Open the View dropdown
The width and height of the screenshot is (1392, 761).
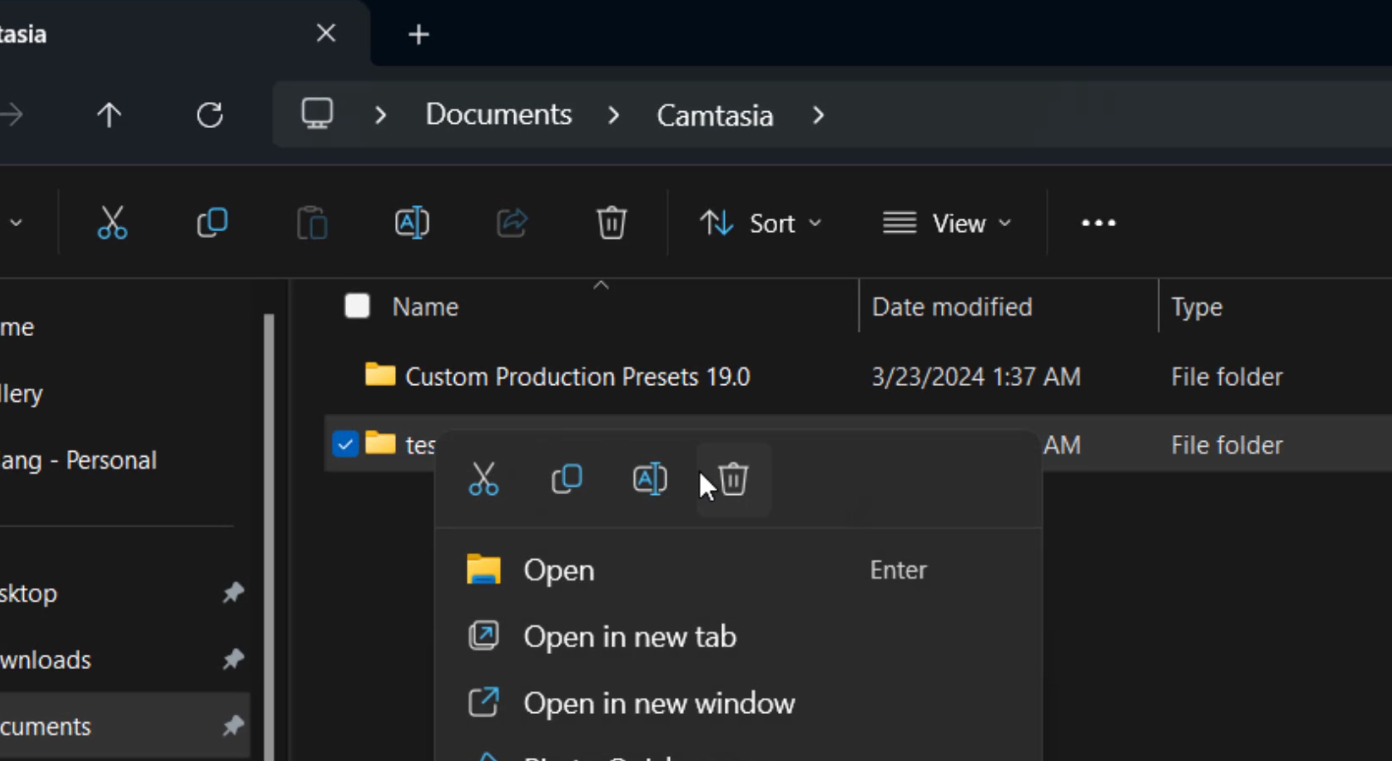pos(946,223)
